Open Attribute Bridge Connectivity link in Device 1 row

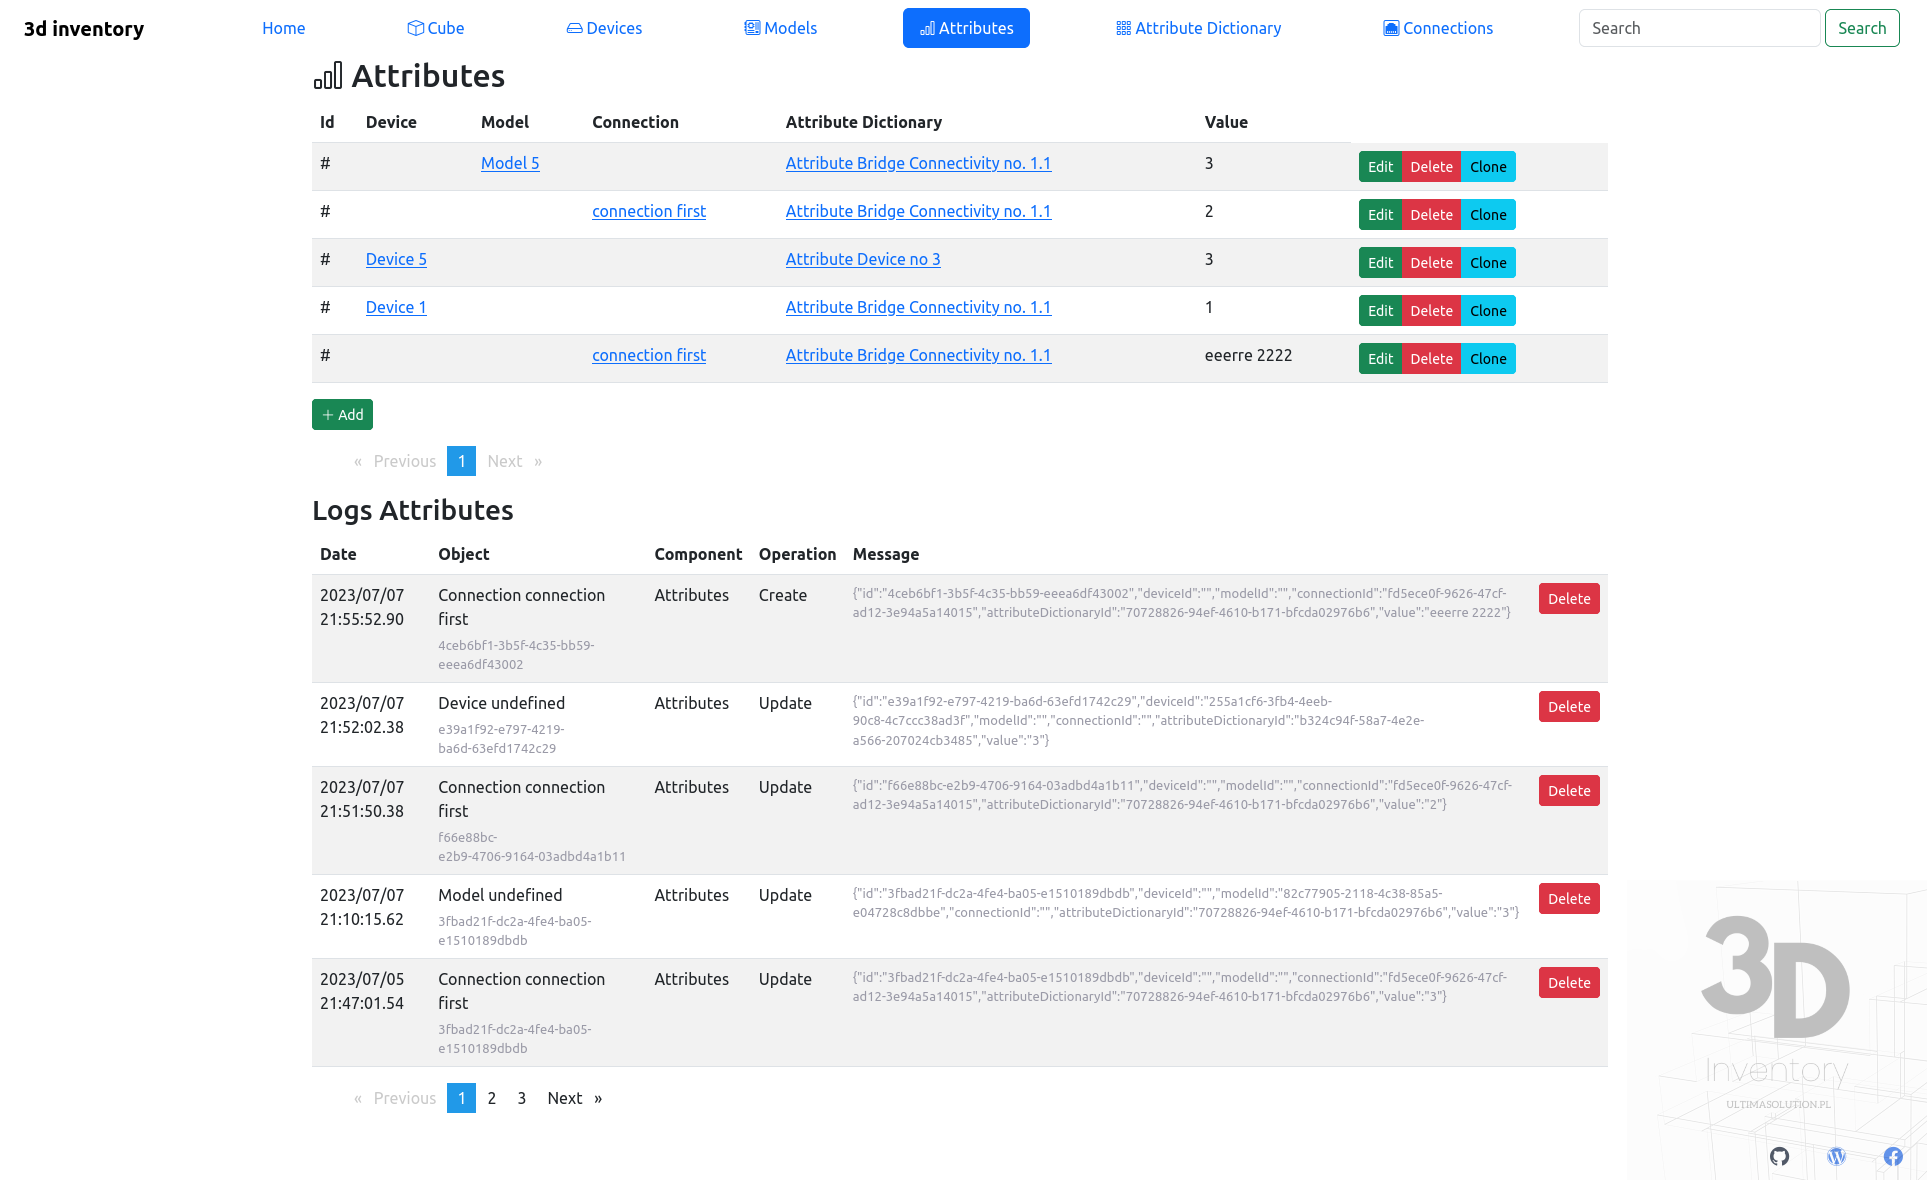point(918,307)
